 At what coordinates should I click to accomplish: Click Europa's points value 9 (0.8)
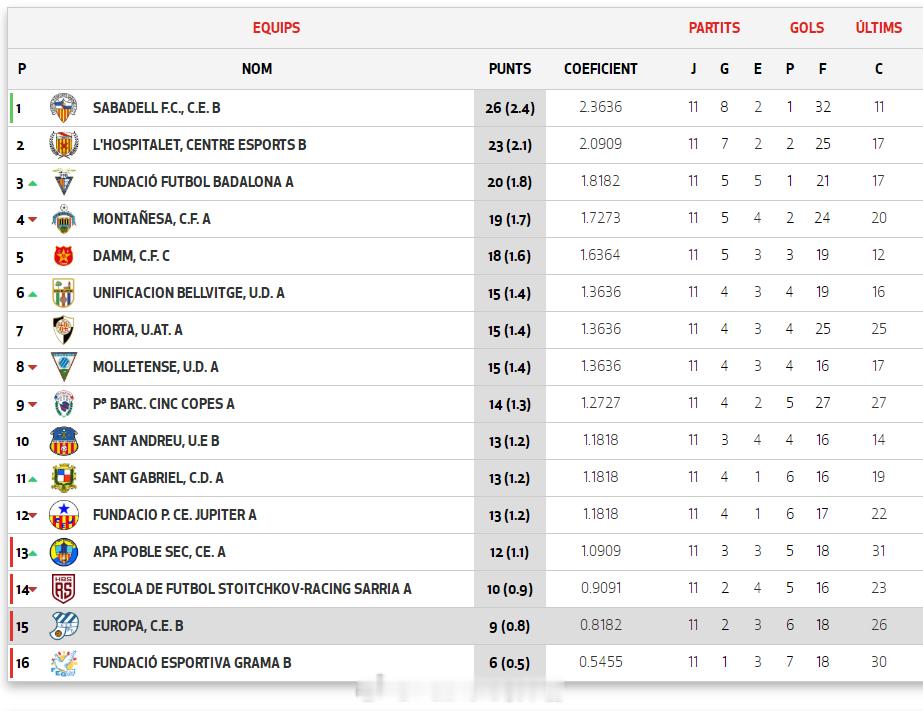coord(510,627)
